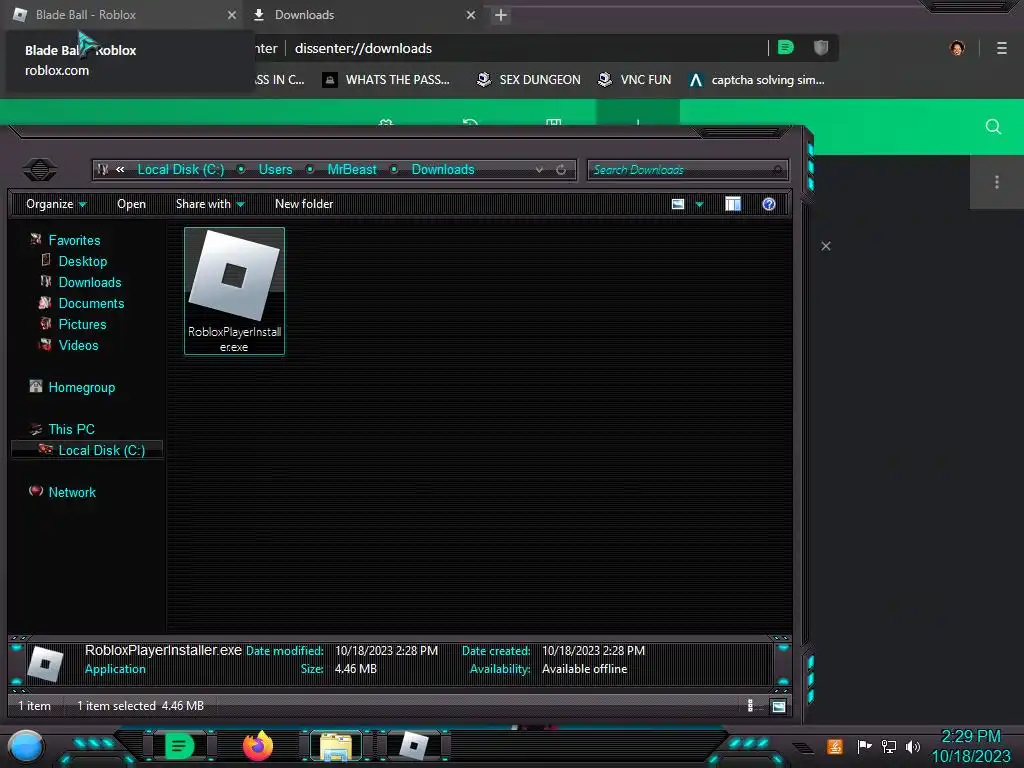Select Favorites in navigation pane
Screen dimensions: 1024x768
click(74, 240)
